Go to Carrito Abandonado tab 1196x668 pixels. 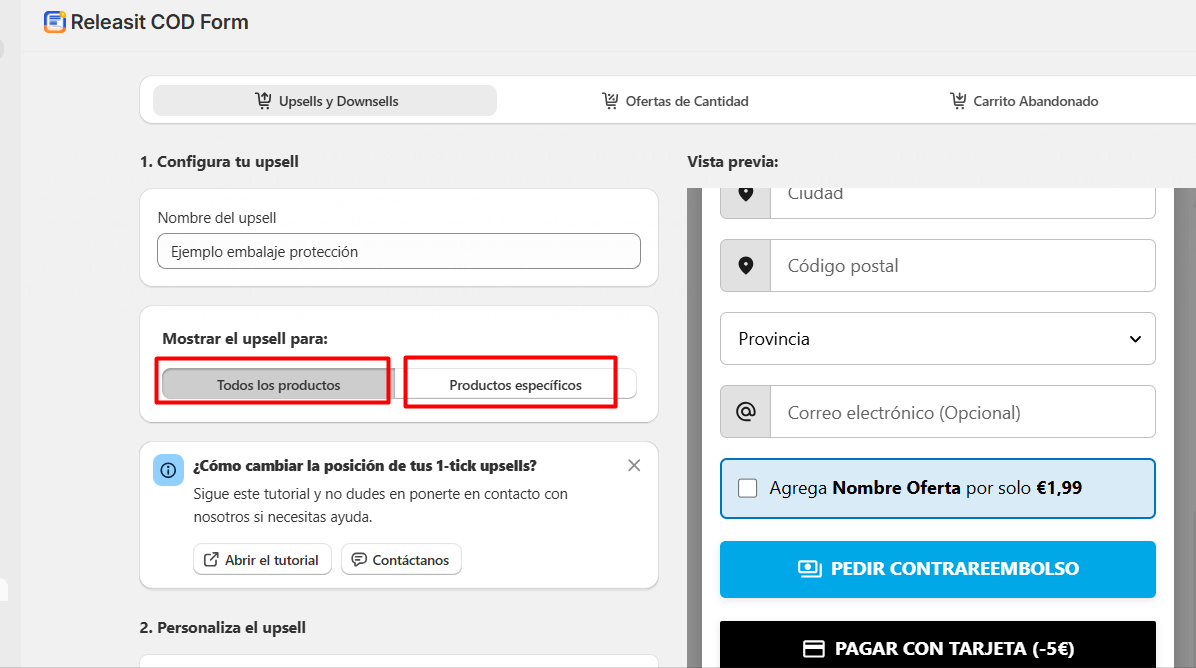[1023, 101]
